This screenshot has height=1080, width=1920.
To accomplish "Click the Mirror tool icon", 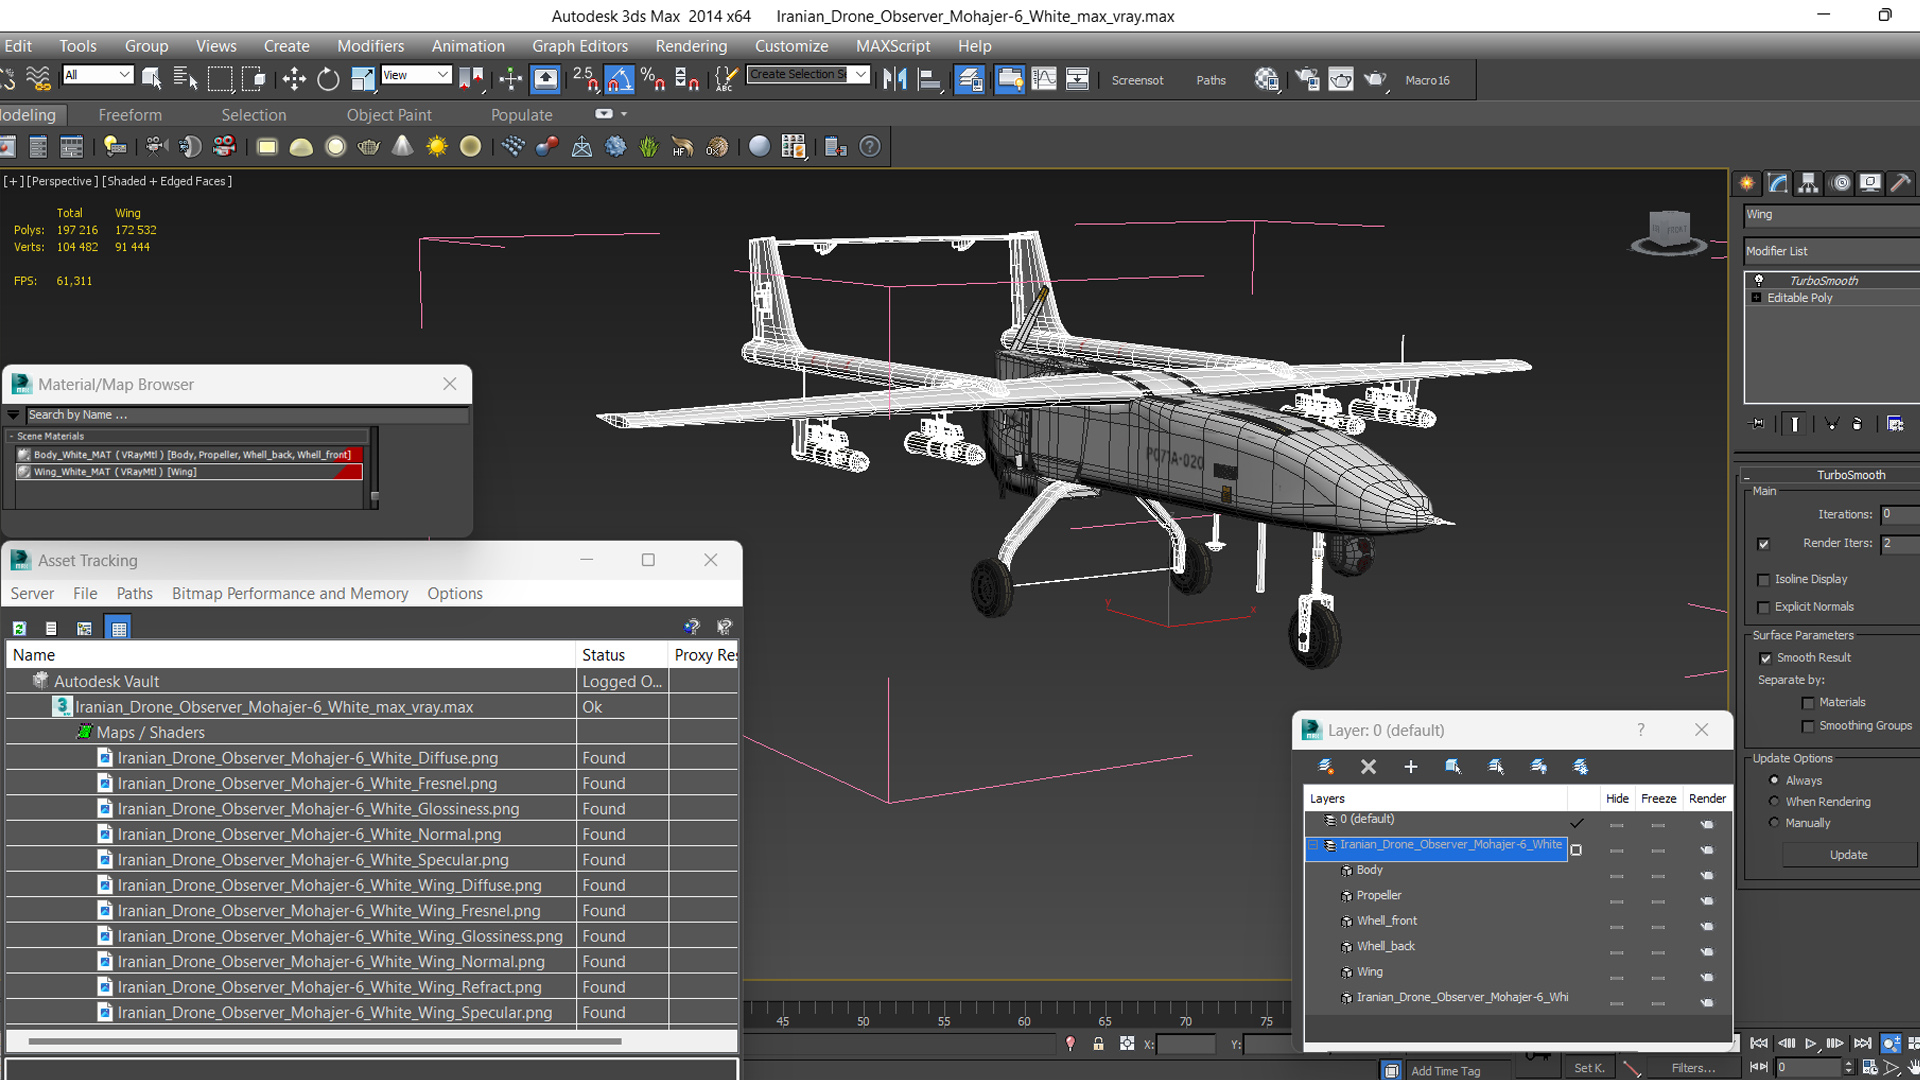I will pos(895,79).
